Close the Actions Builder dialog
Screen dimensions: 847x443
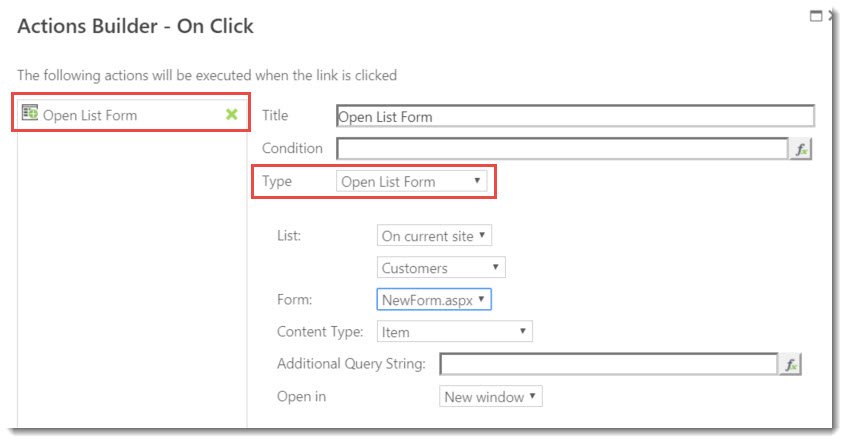tap(832, 16)
